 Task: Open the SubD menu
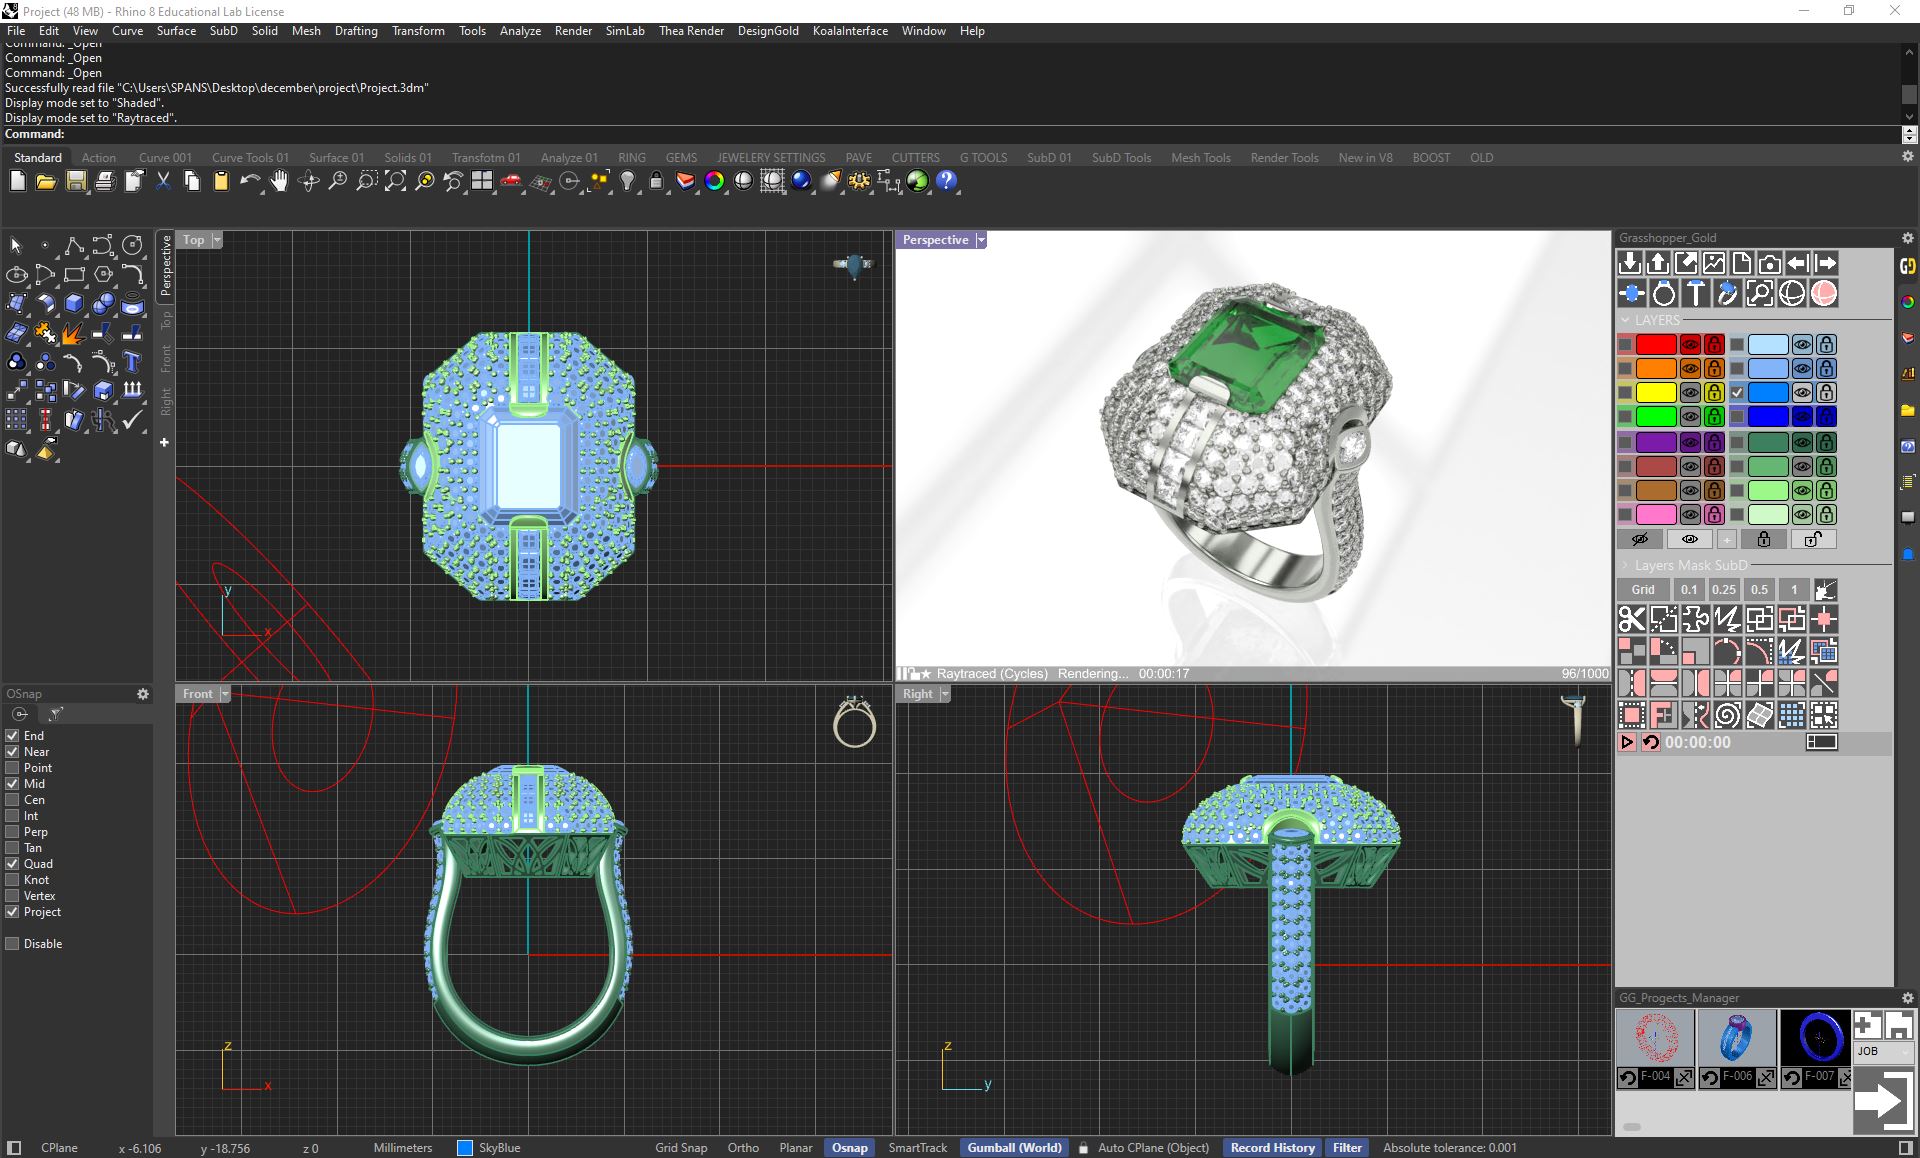(223, 31)
